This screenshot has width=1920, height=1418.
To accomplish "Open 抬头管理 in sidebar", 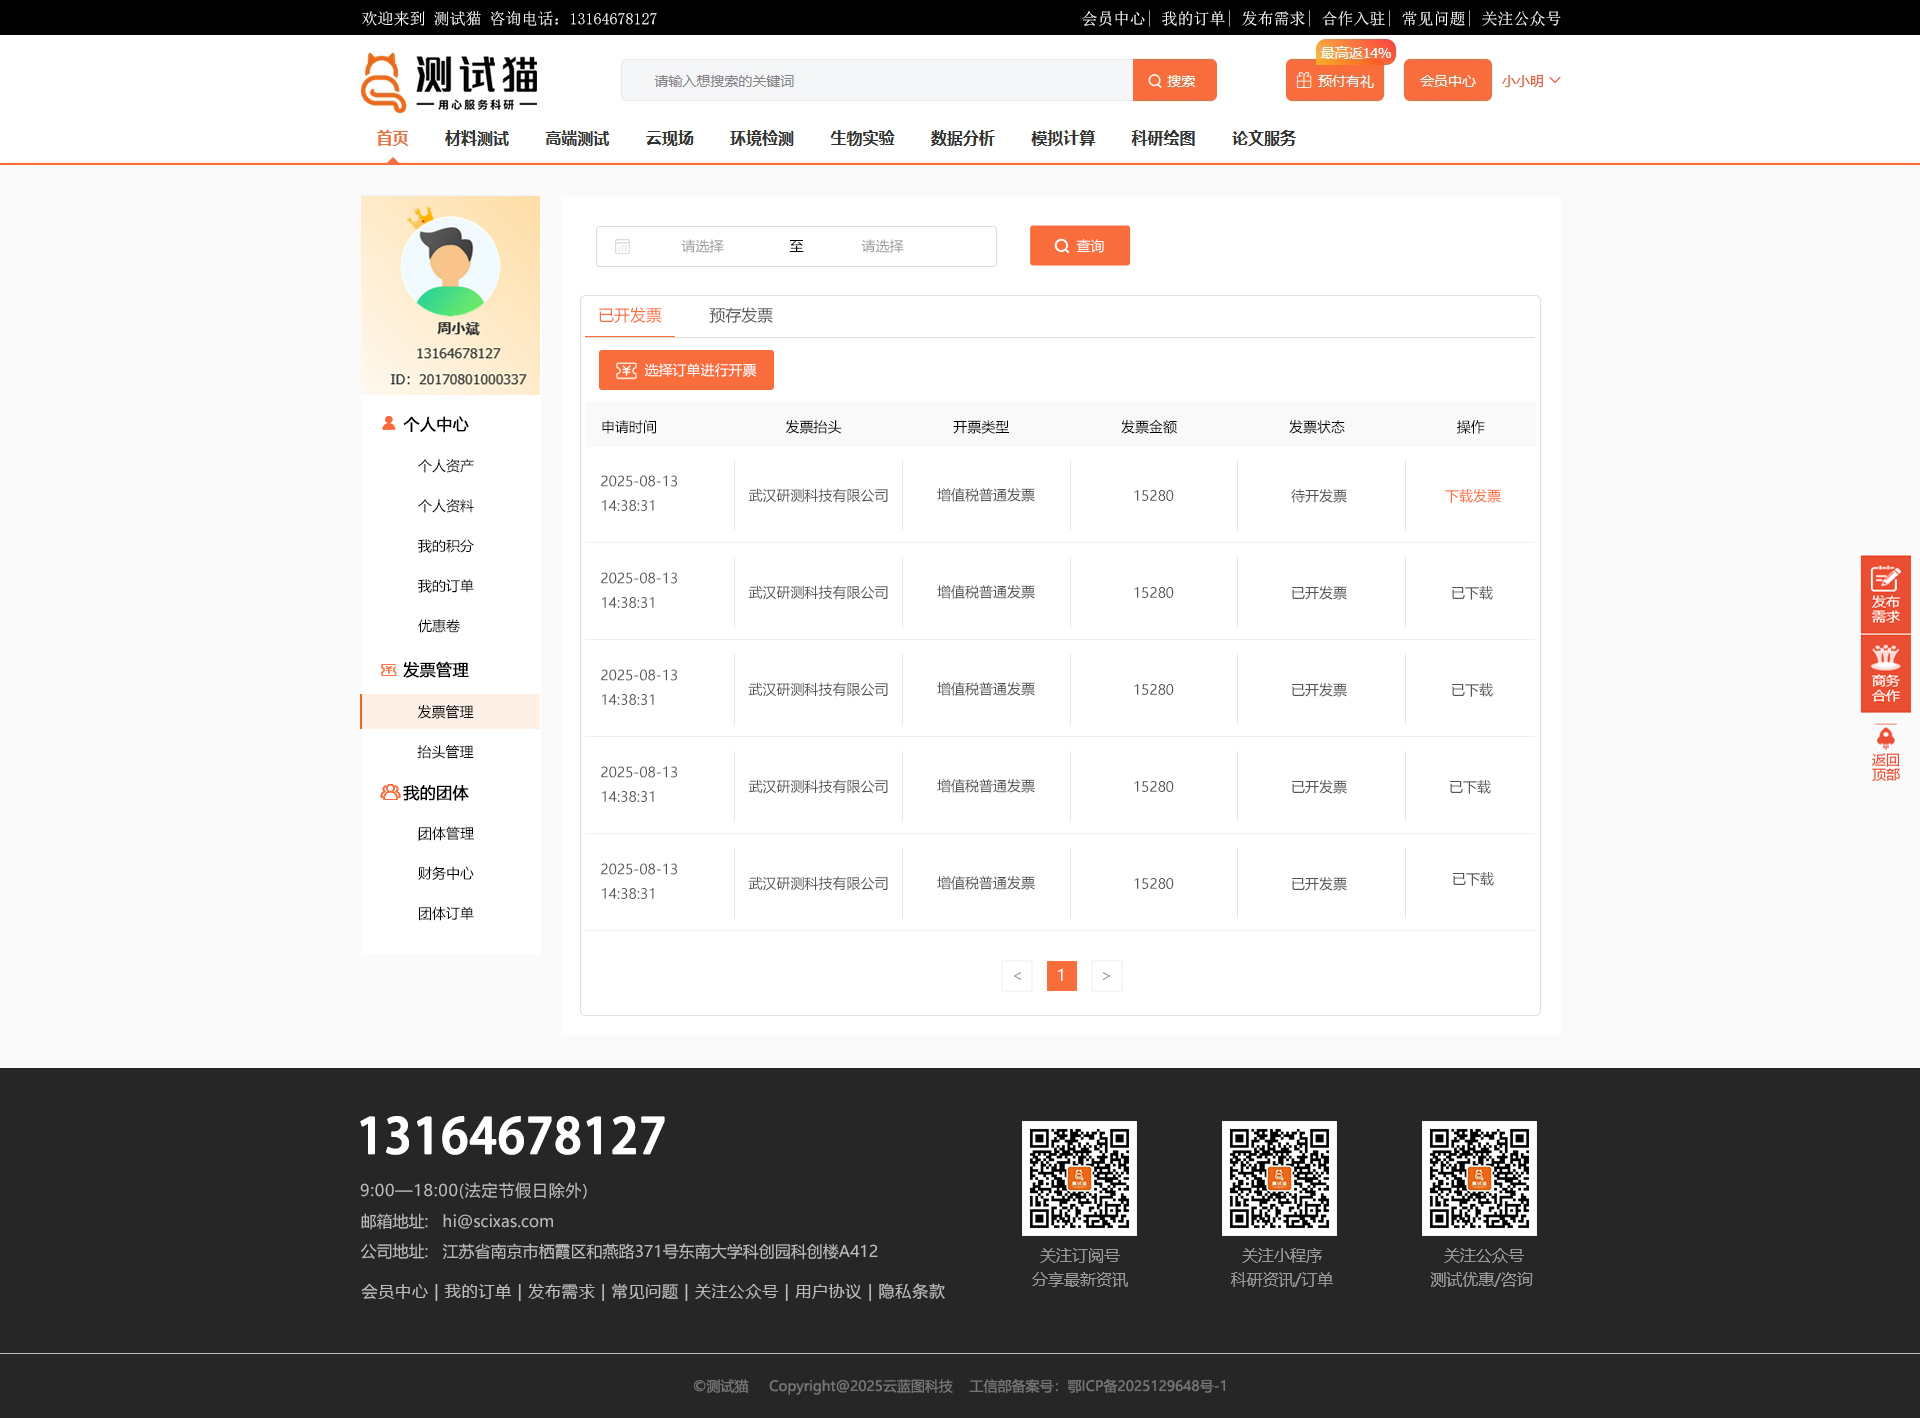I will (445, 752).
